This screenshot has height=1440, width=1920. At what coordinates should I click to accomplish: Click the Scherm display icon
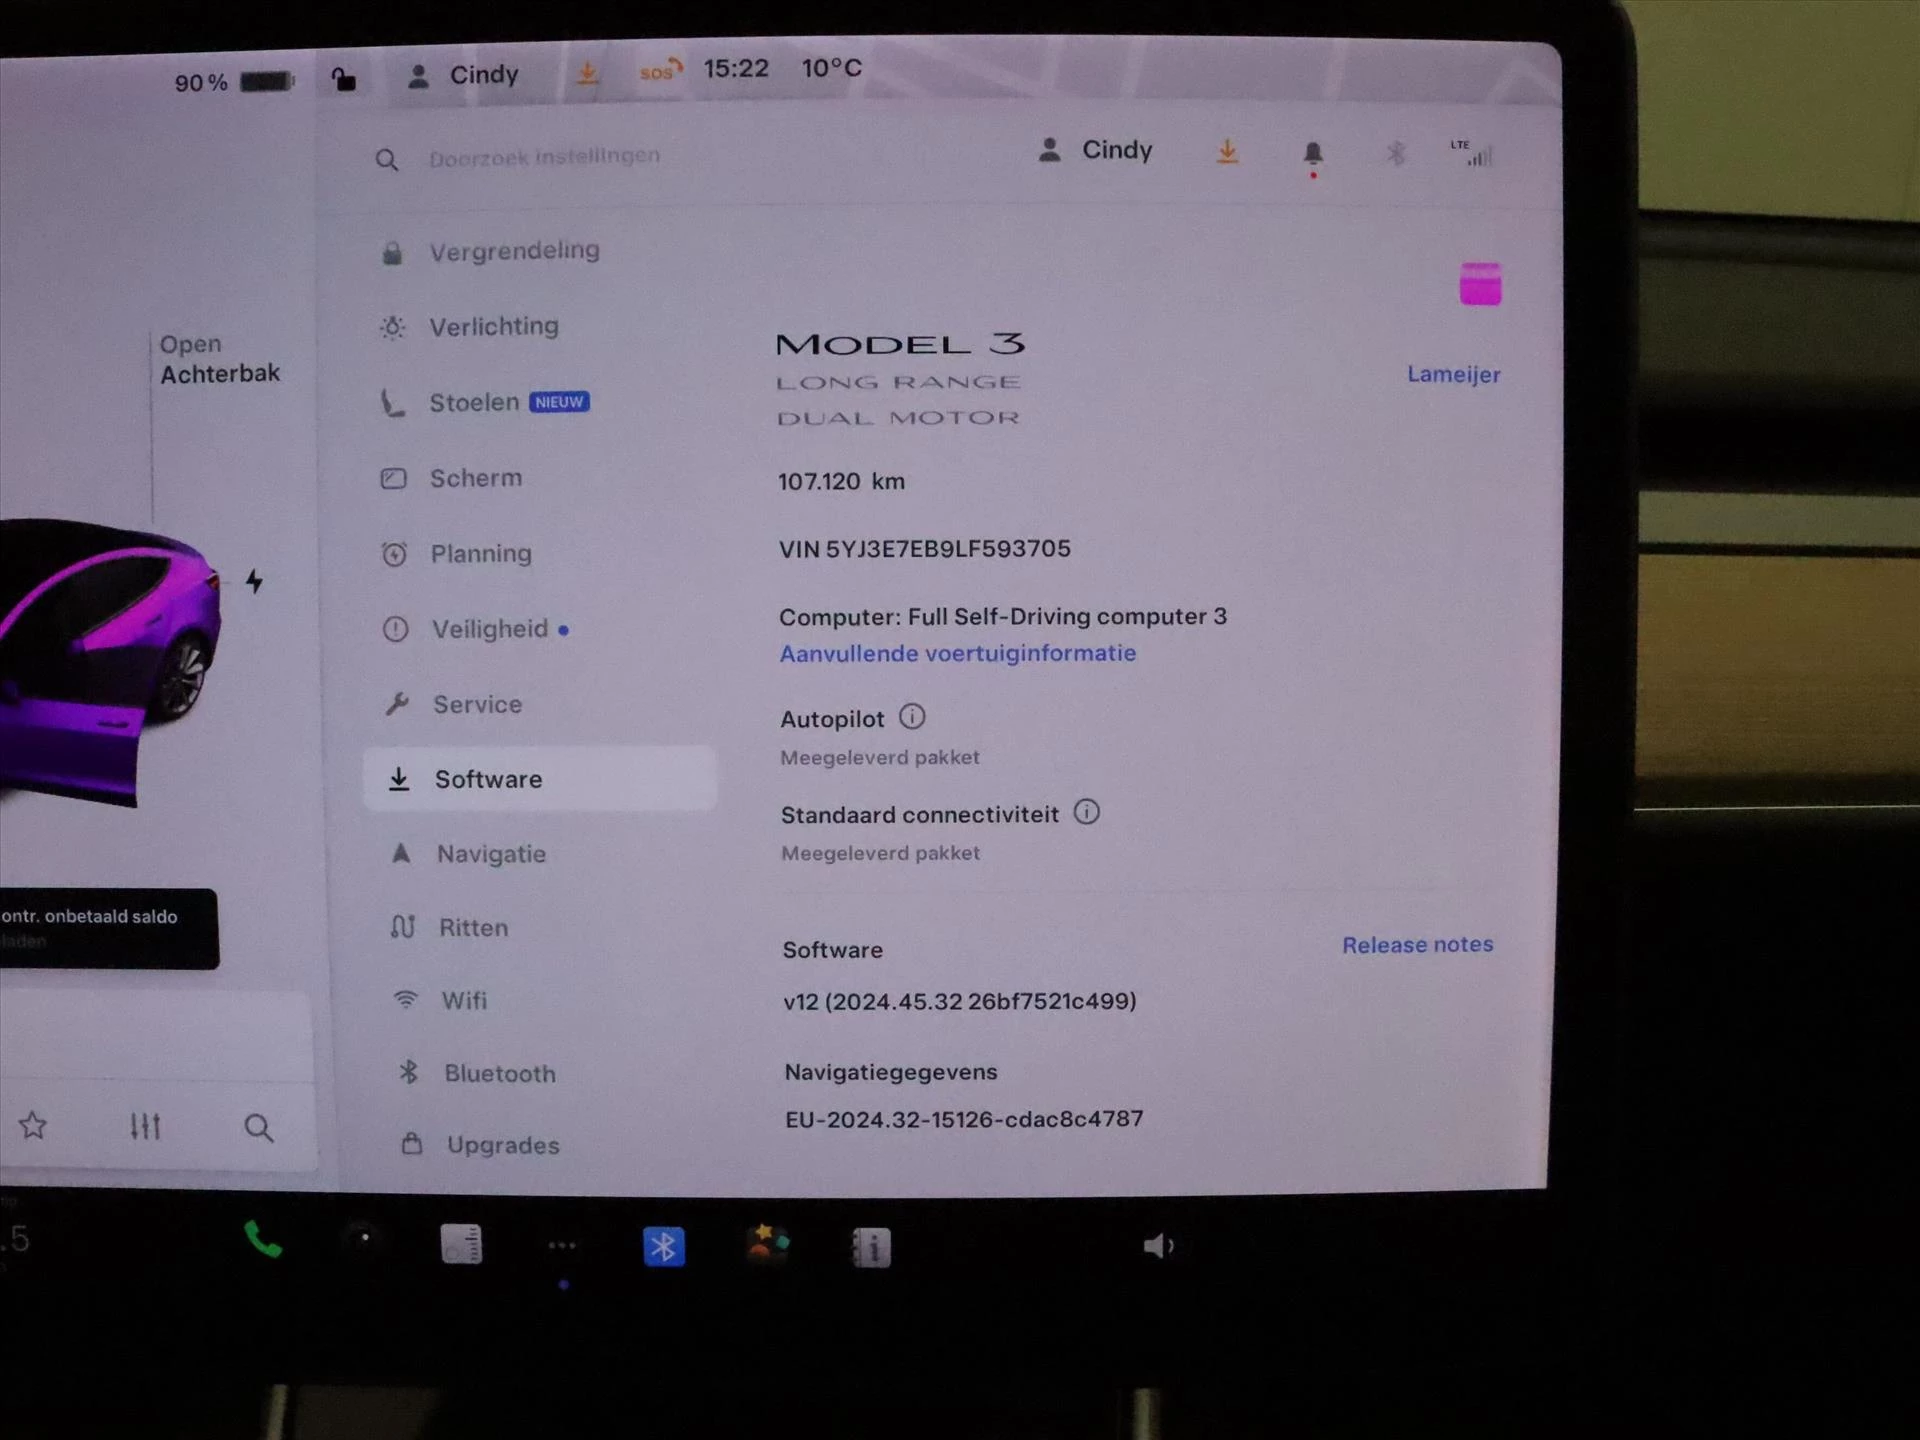(396, 478)
